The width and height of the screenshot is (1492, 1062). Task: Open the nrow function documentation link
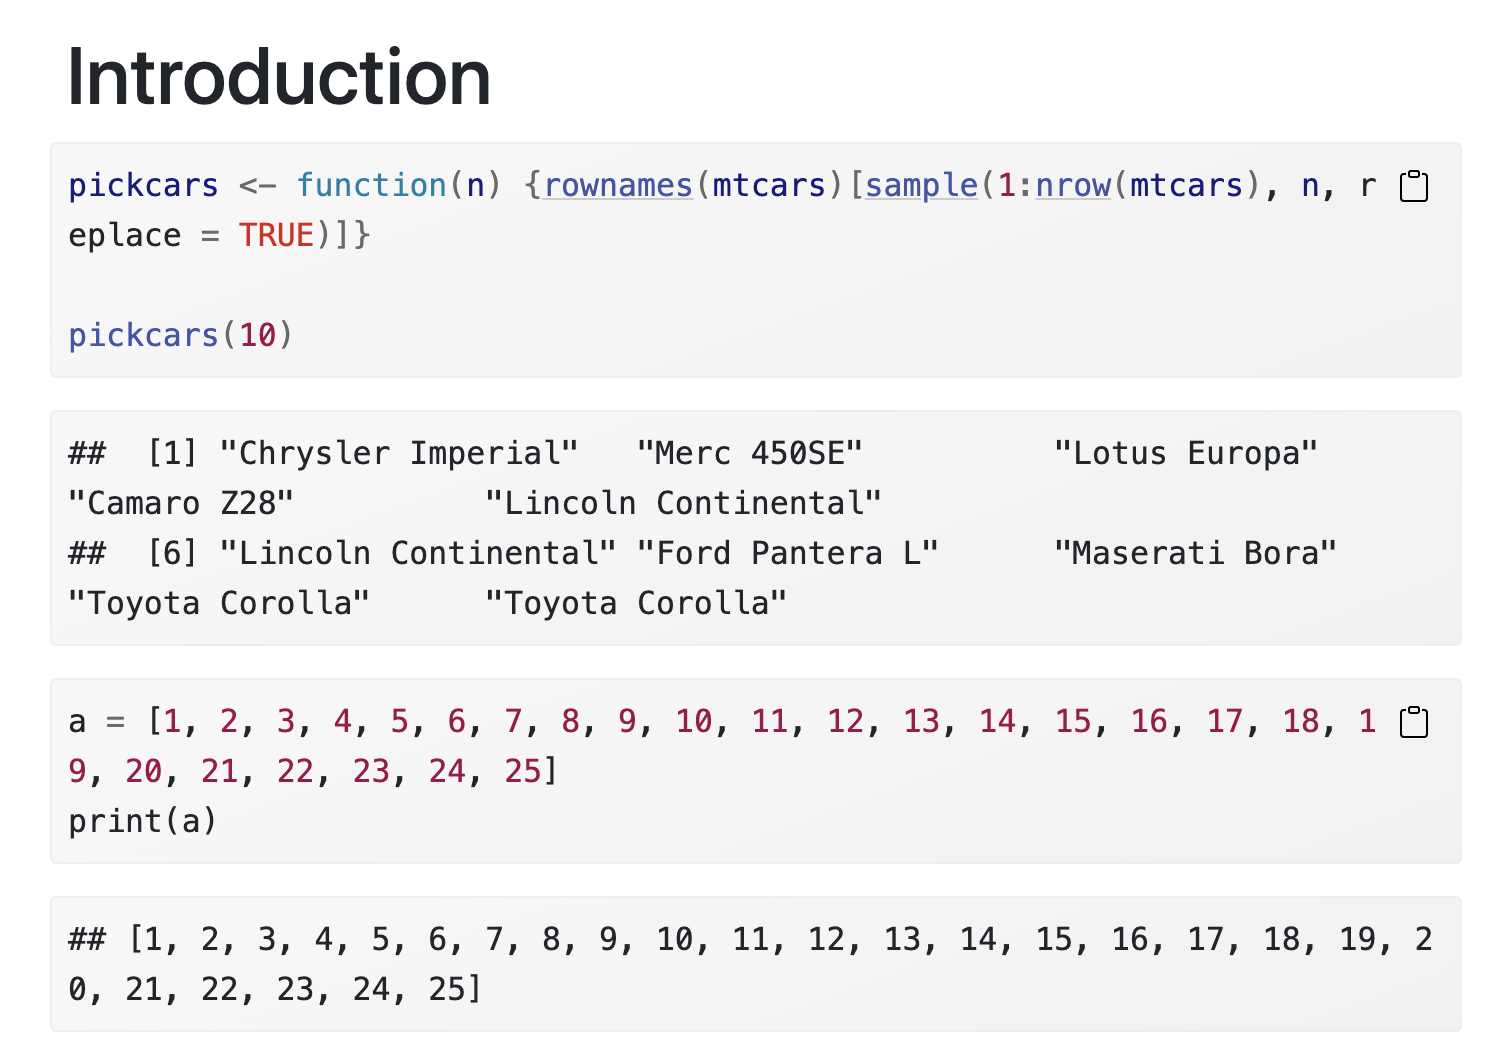pyautogui.click(x=1072, y=185)
